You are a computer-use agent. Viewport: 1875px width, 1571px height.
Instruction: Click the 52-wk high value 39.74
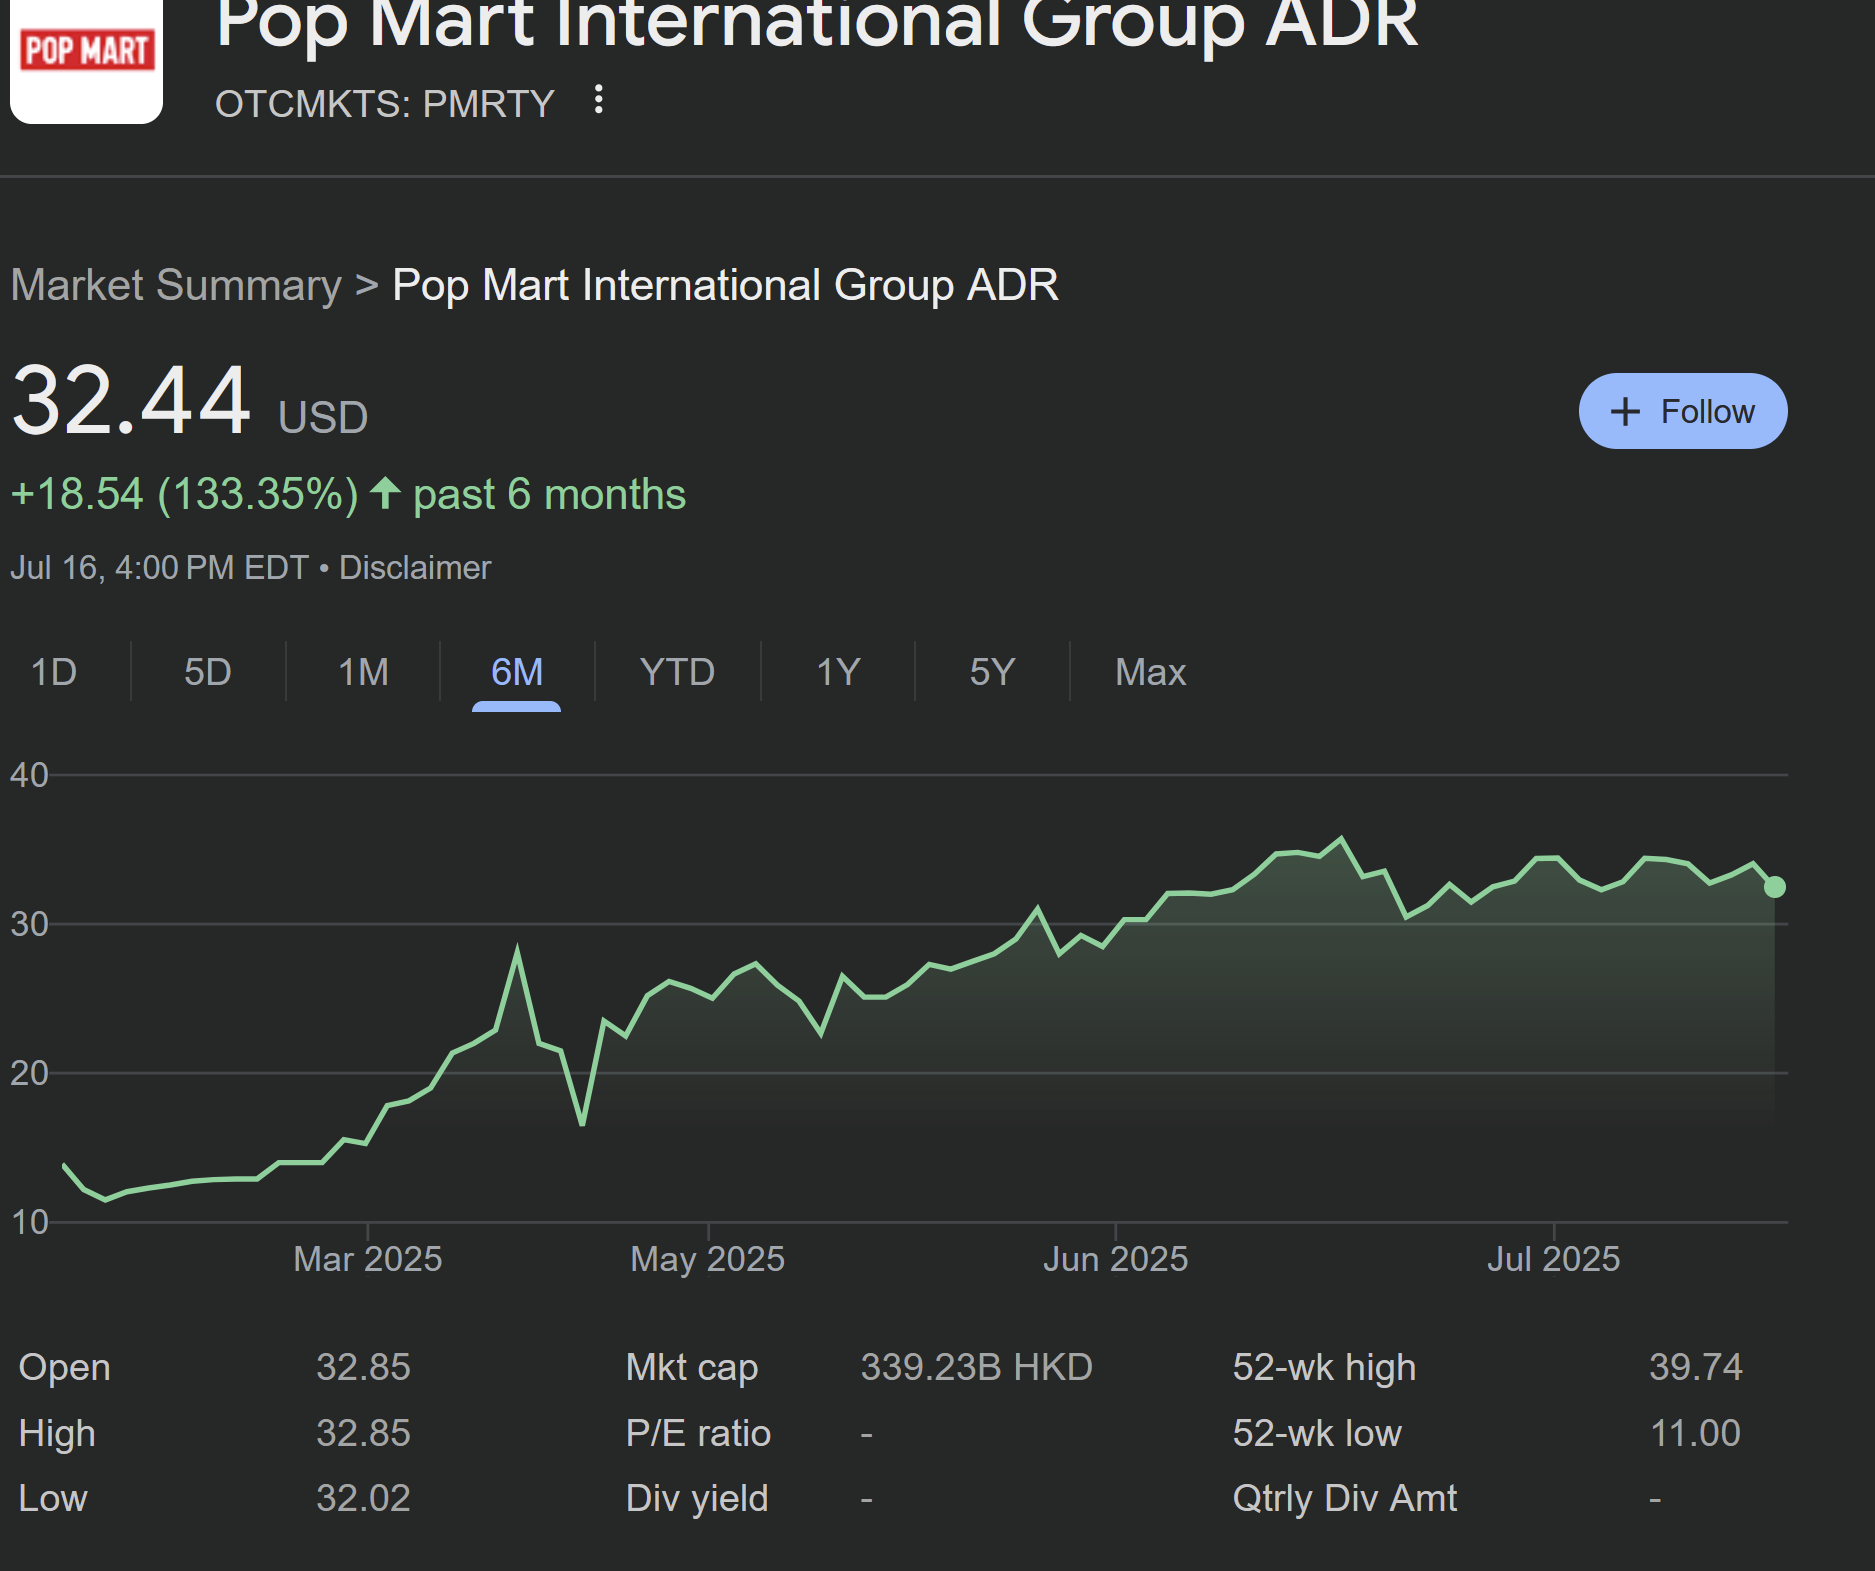pyautogui.click(x=1696, y=1367)
